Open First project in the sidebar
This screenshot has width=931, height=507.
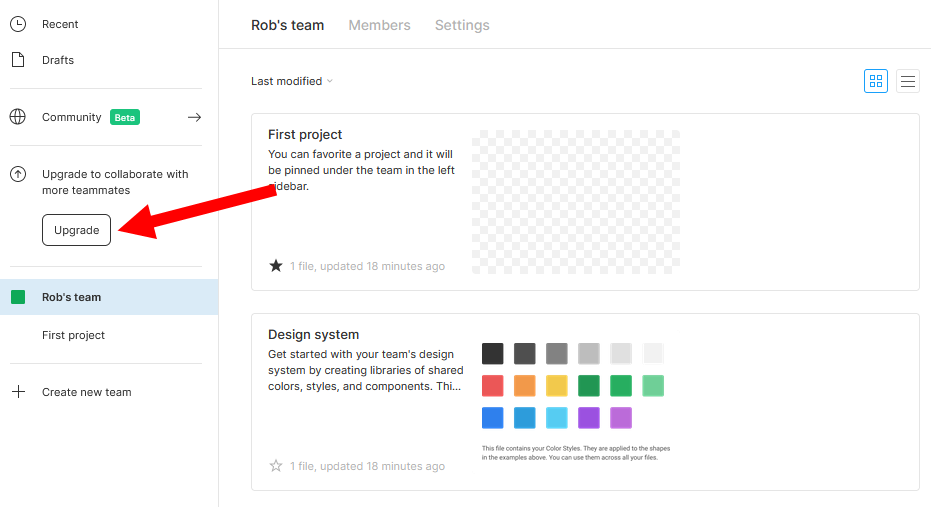pos(73,335)
